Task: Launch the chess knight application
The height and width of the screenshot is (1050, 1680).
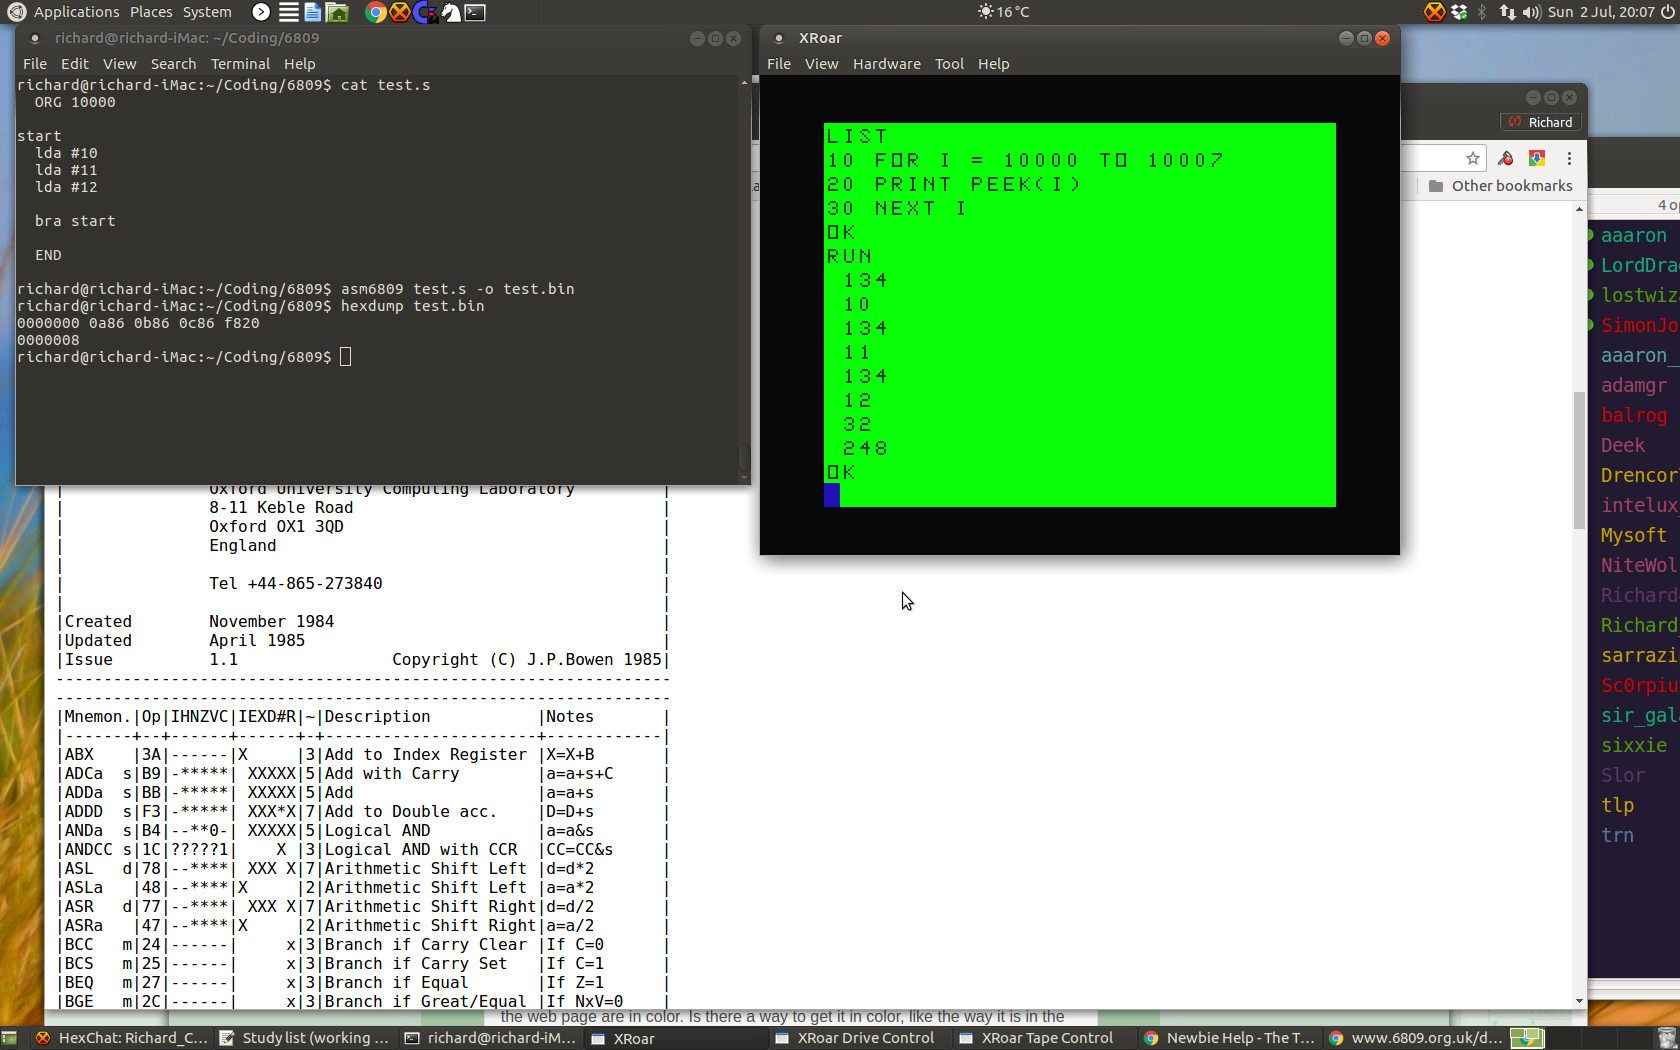Action: point(451,12)
